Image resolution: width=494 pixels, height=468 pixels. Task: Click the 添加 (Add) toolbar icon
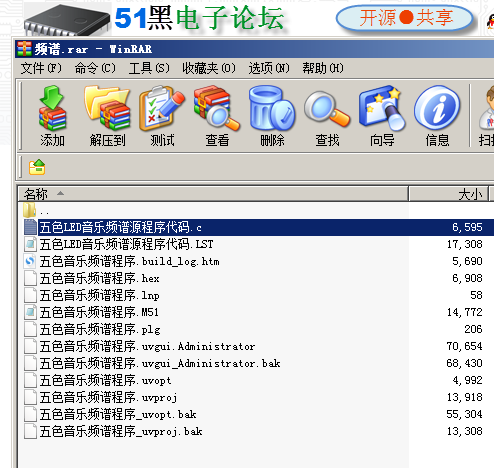[x=52, y=108]
